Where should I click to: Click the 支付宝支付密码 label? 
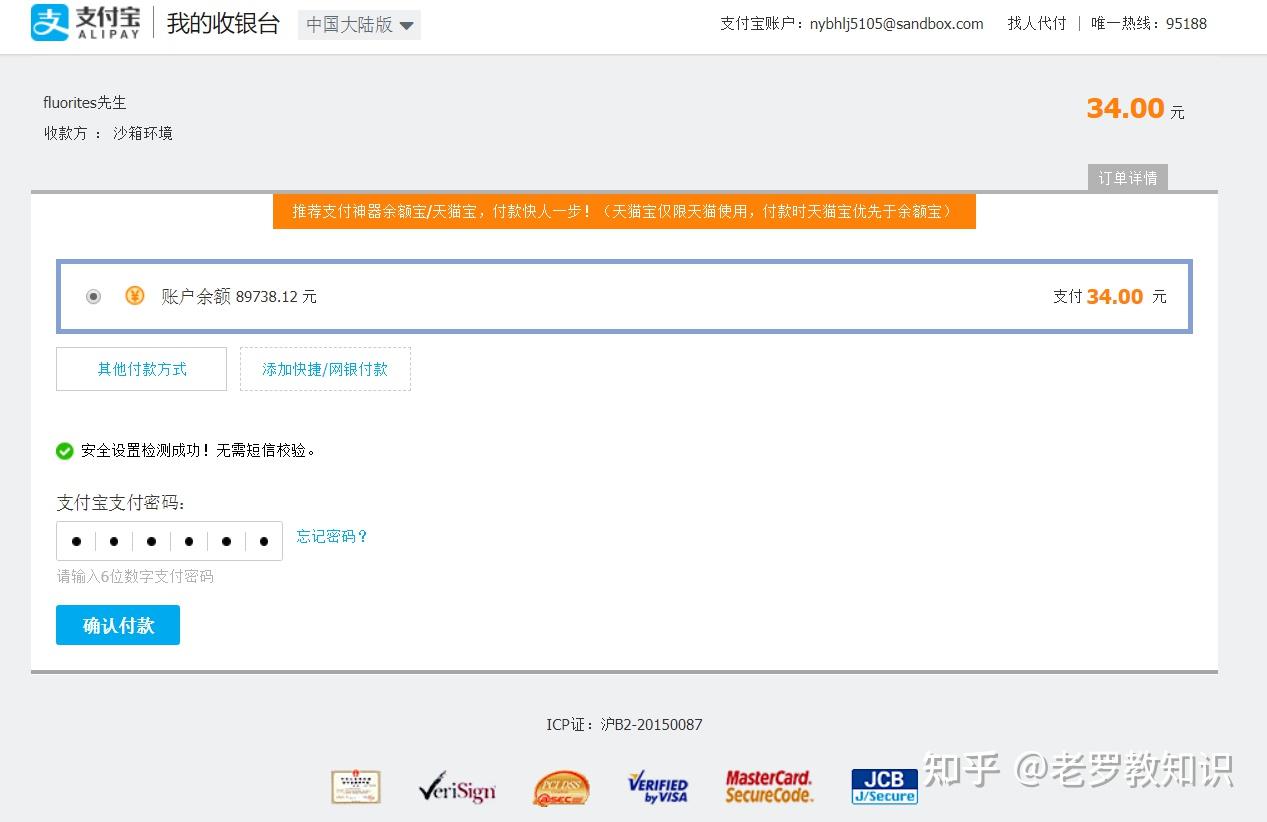coord(121,502)
